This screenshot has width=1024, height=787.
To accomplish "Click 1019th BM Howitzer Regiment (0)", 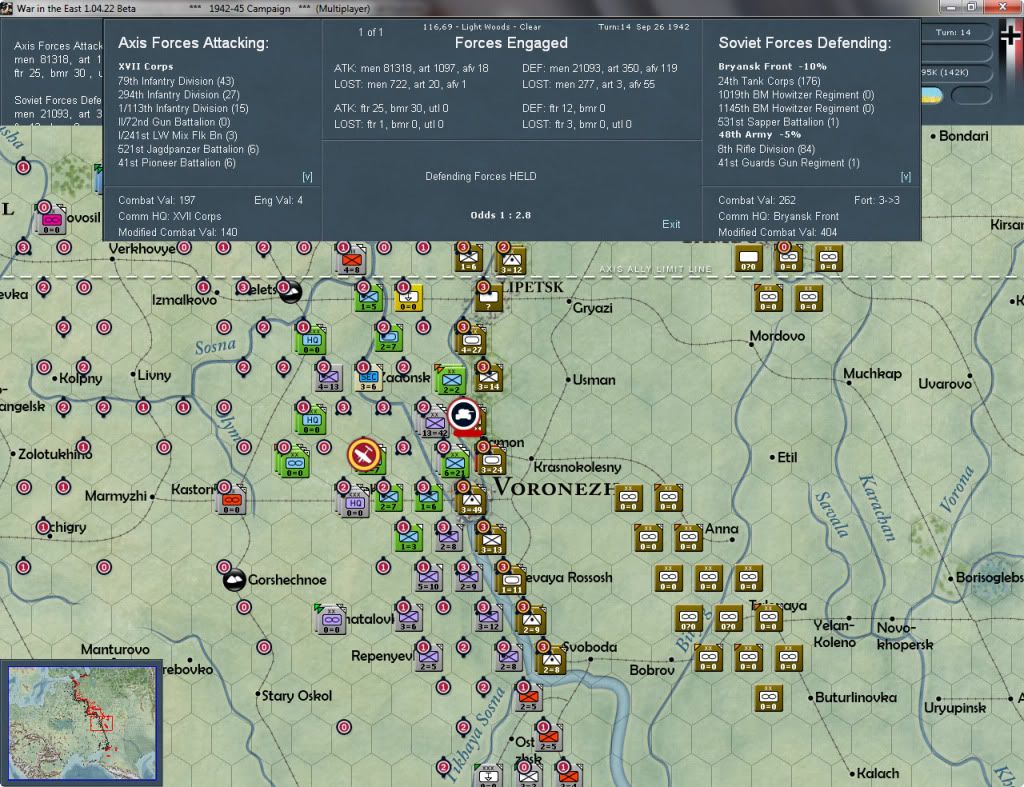I will [x=795, y=95].
